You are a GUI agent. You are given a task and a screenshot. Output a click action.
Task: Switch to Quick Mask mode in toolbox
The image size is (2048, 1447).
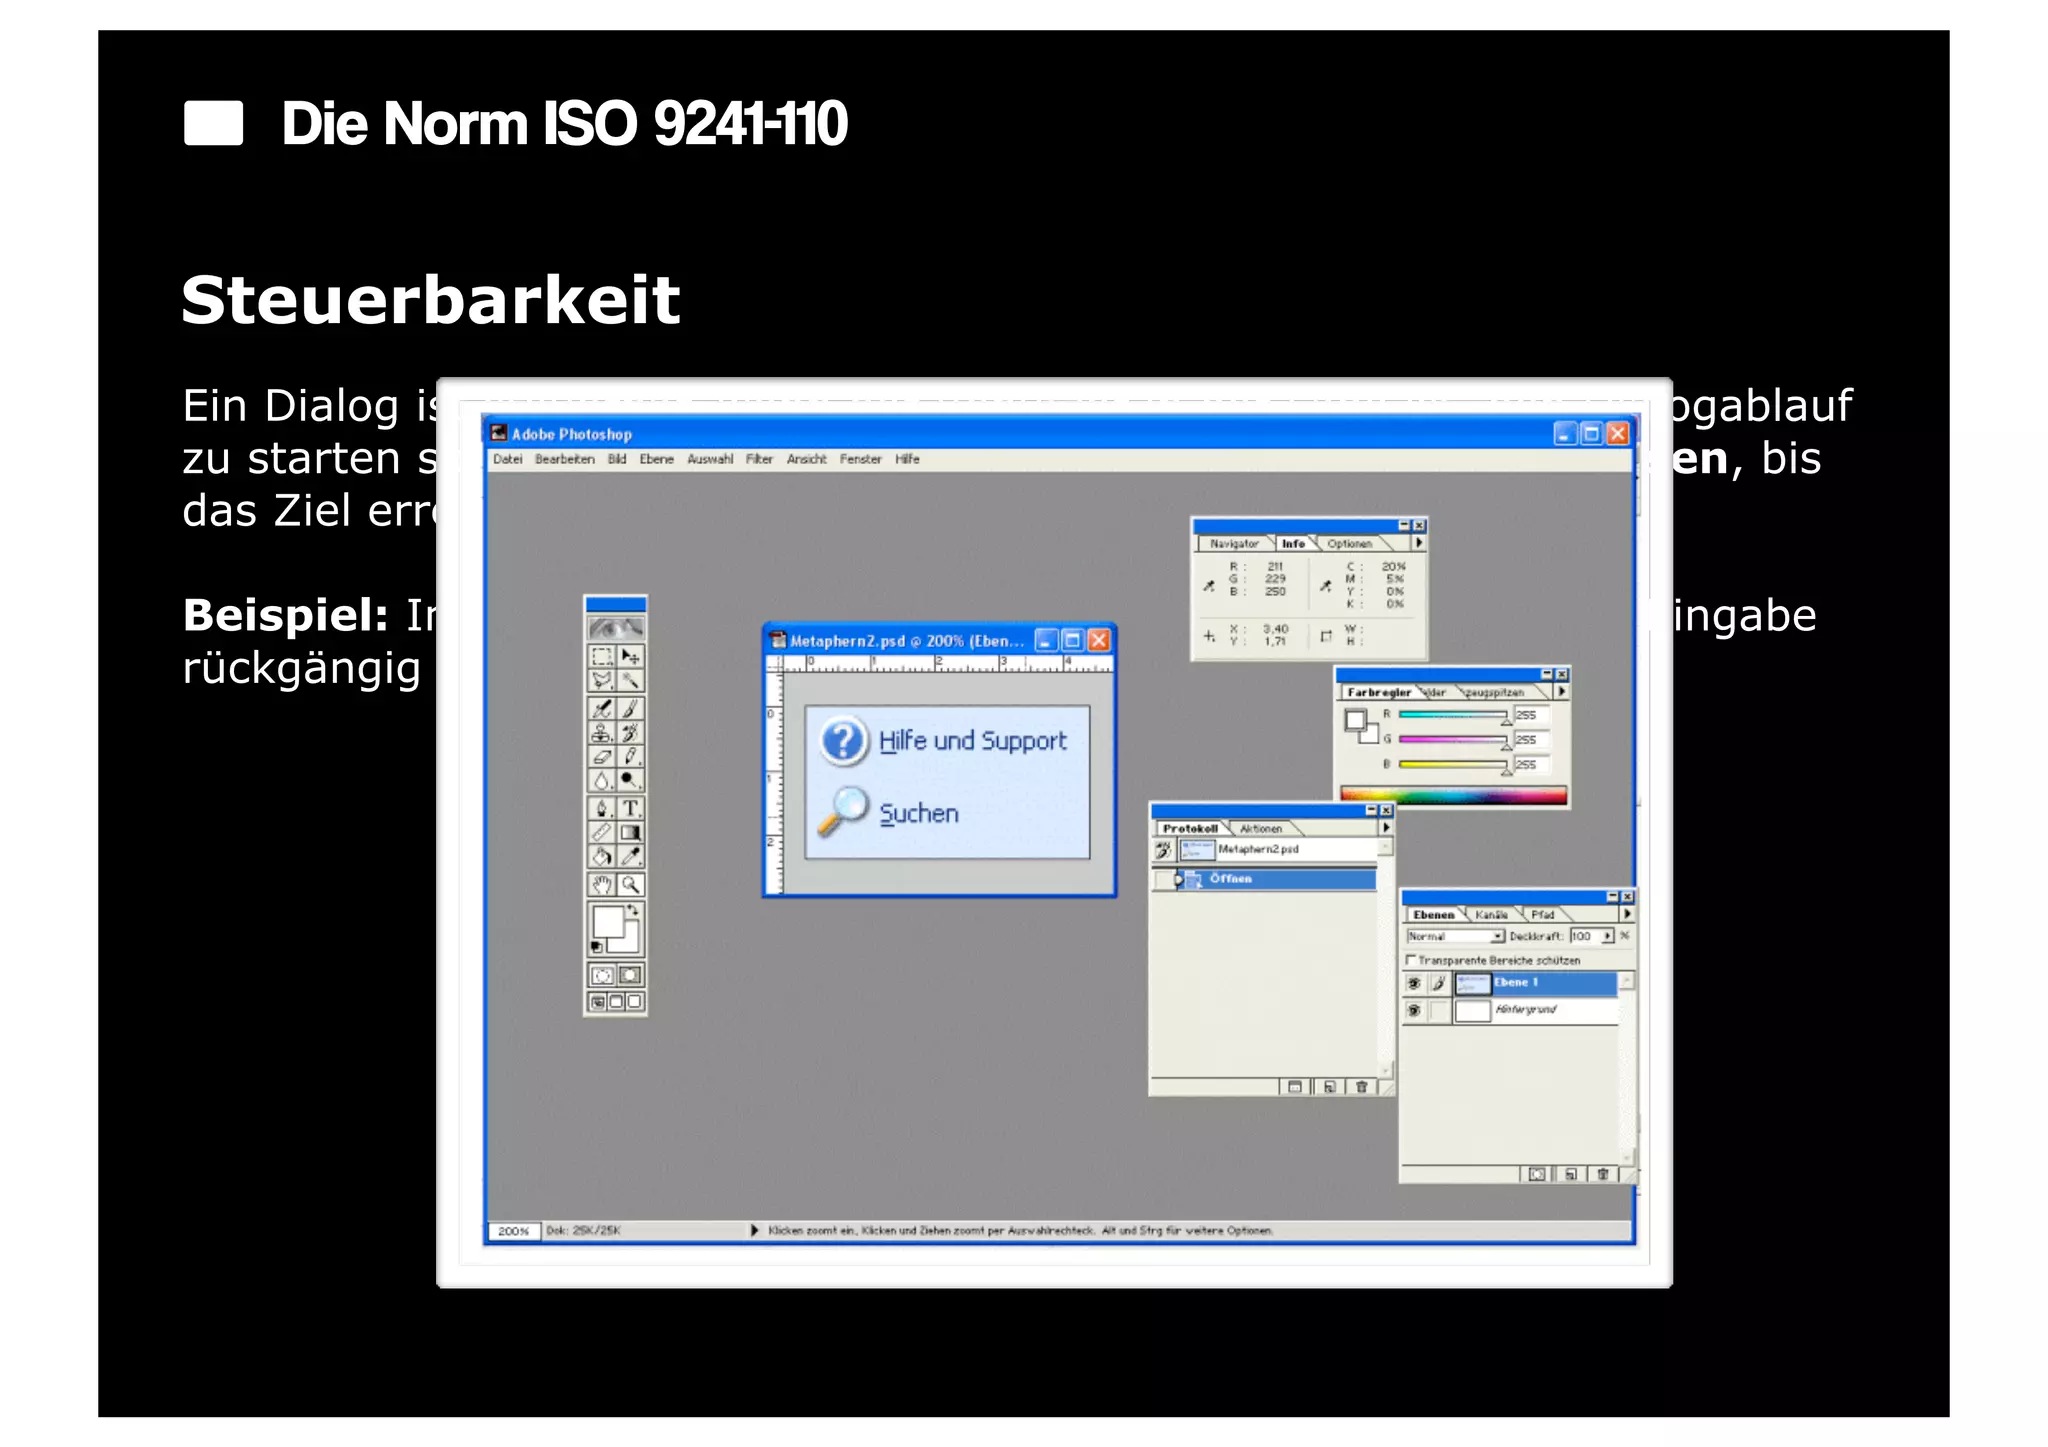[x=630, y=975]
